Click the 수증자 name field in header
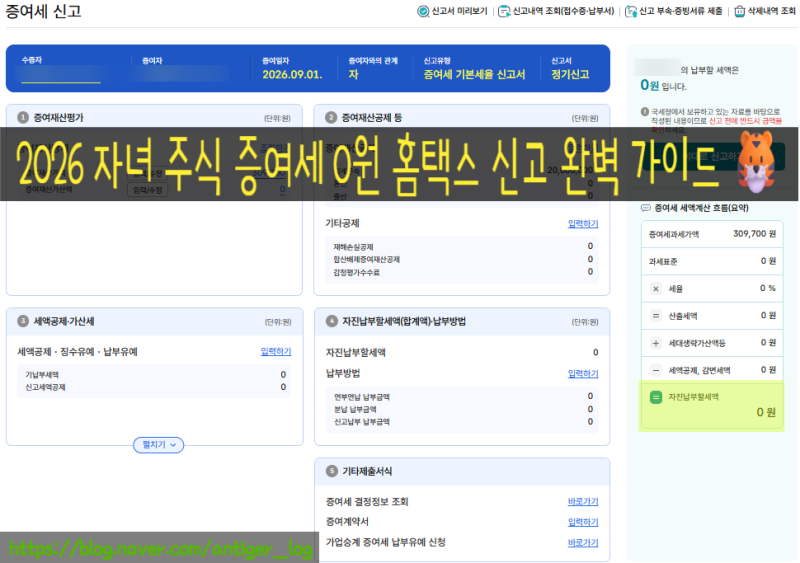The image size is (800, 563). pos(61,74)
